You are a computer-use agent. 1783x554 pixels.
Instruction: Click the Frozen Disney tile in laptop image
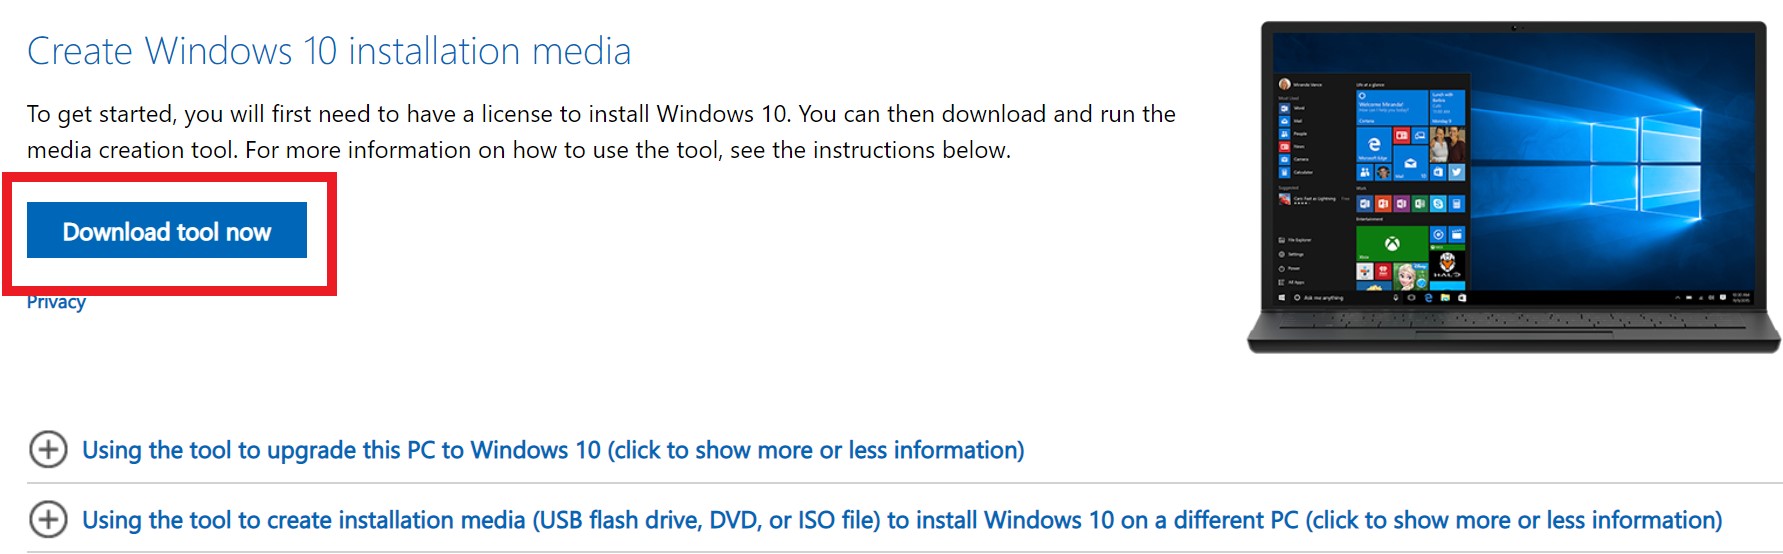pyautogui.click(x=1409, y=275)
